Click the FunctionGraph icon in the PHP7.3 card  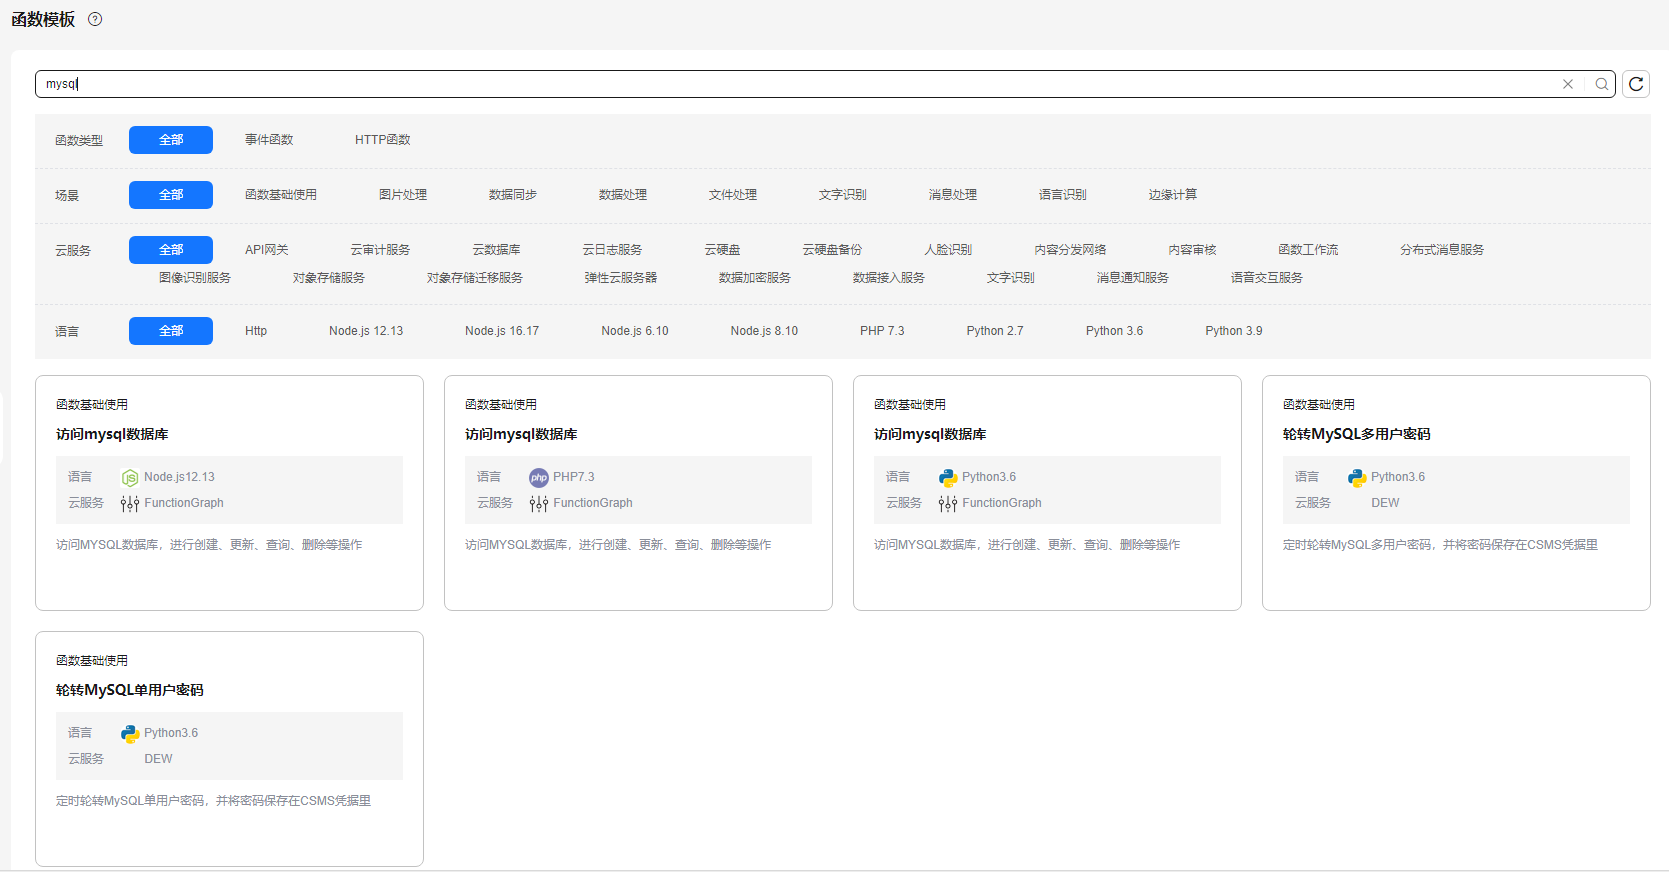coord(538,504)
